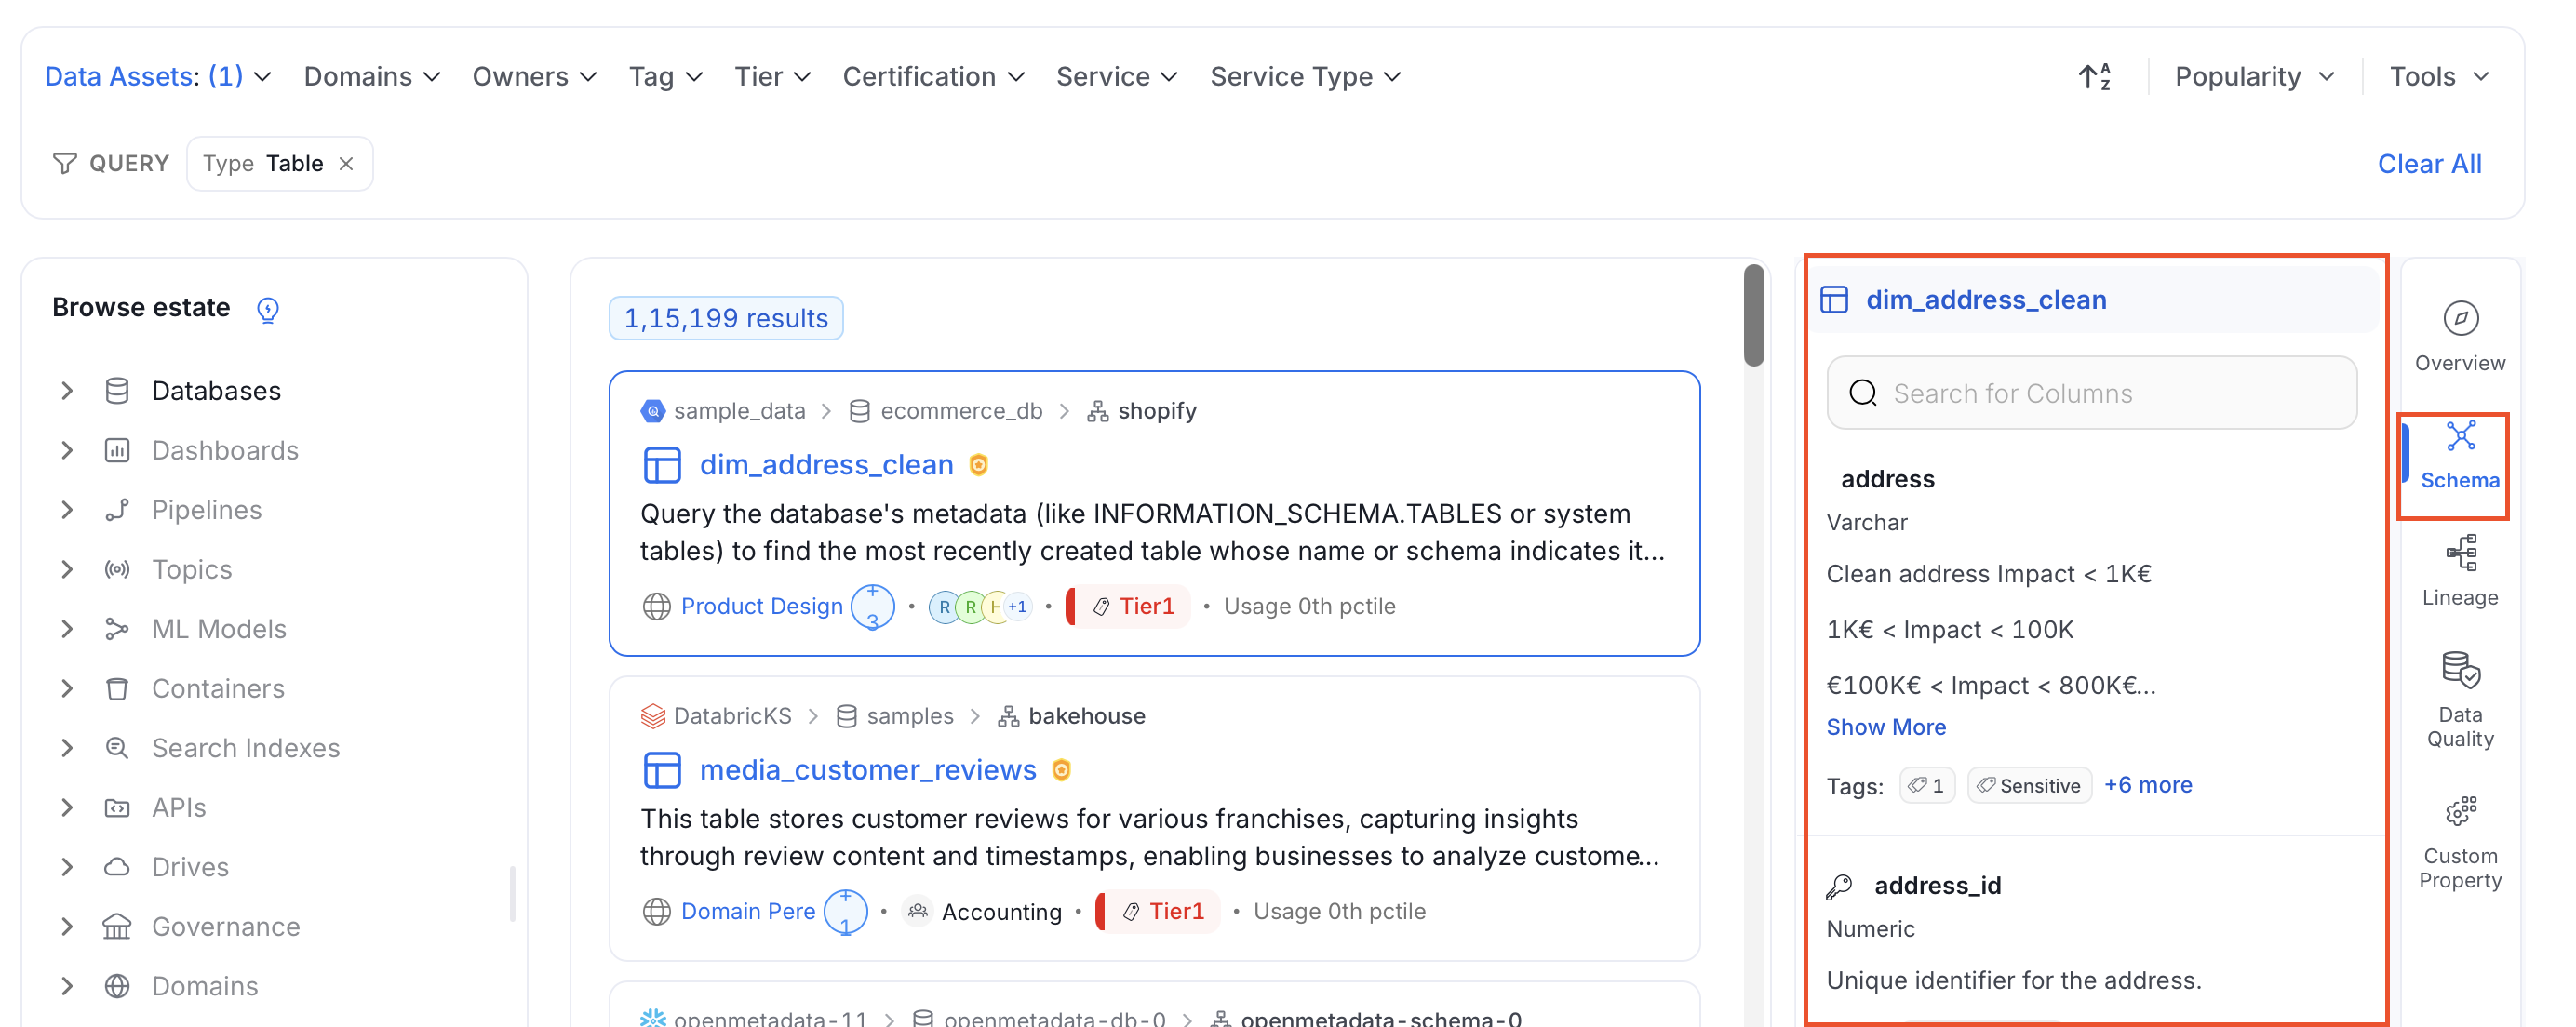Click the bakehouse schema breadcrumb
This screenshot has height=1027, width=2576.
pyautogui.click(x=1086, y=716)
